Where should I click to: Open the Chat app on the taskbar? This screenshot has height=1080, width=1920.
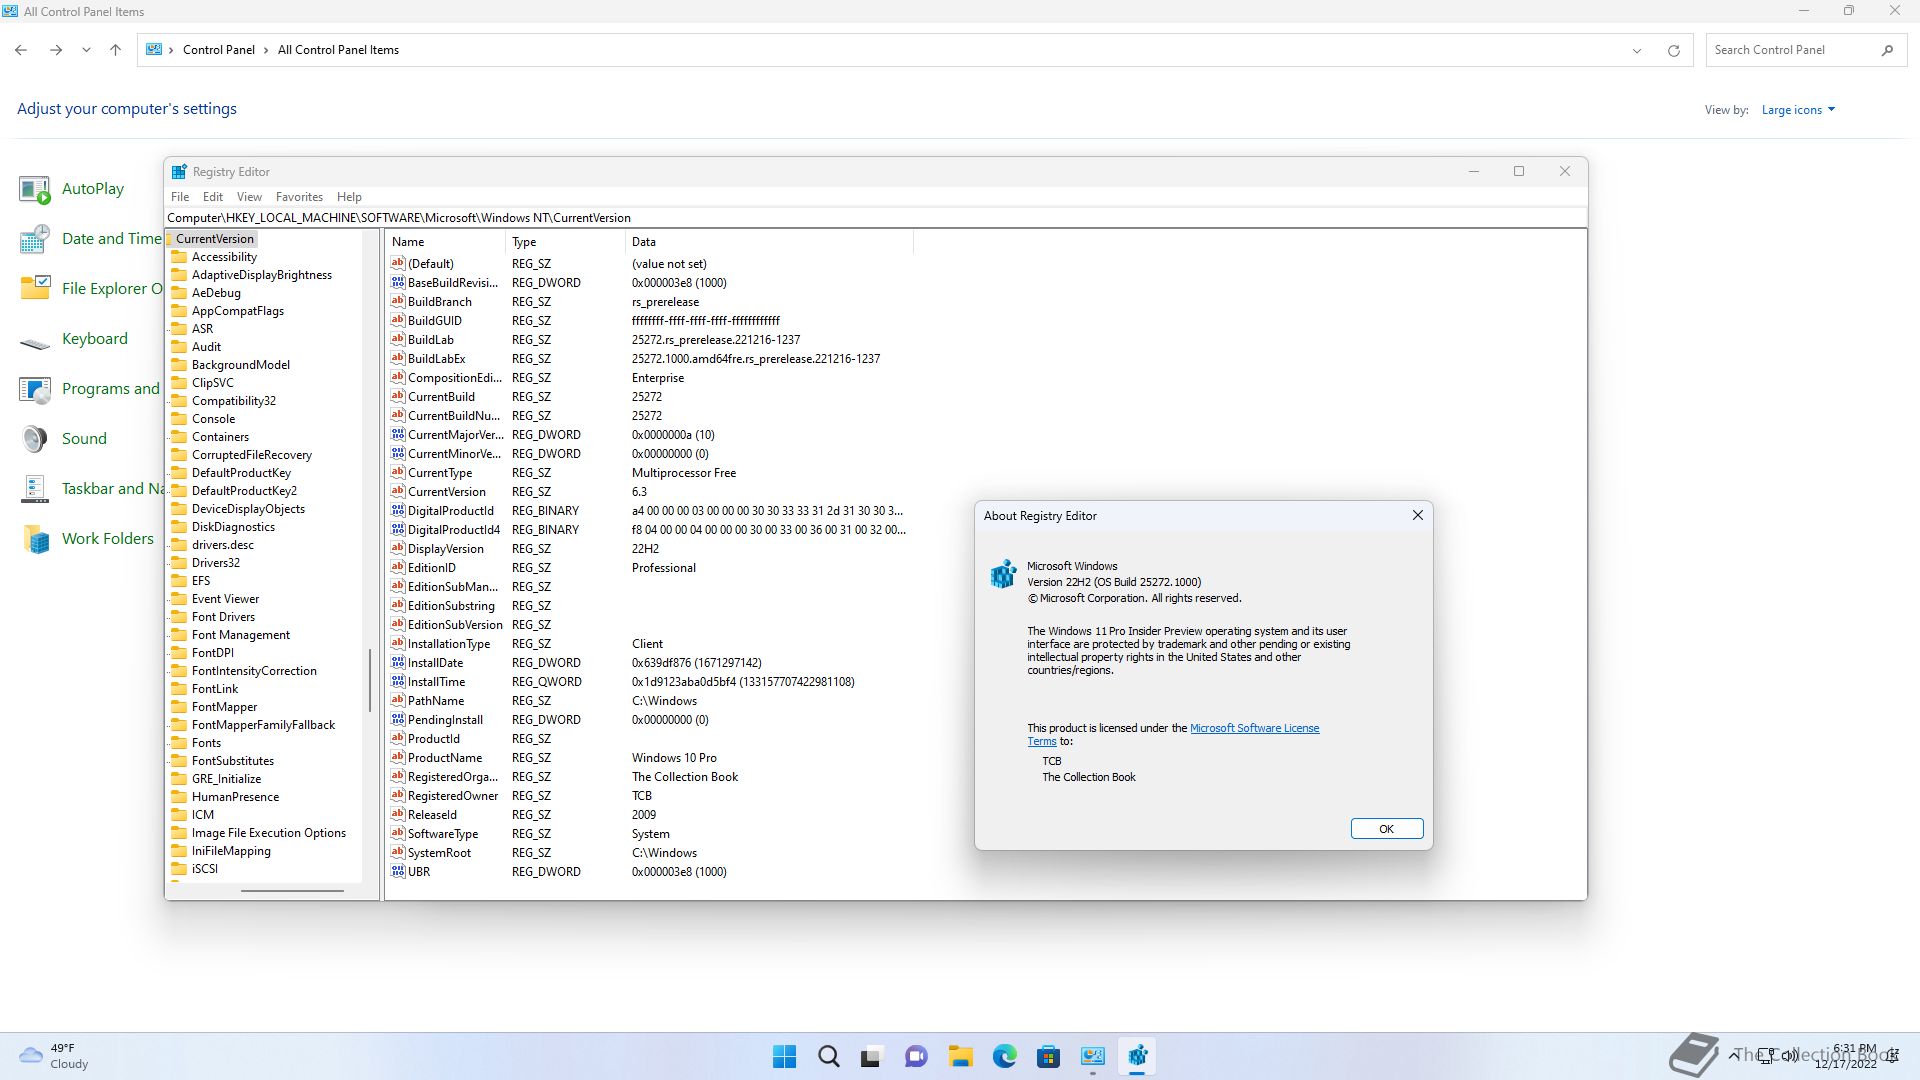tap(916, 1056)
